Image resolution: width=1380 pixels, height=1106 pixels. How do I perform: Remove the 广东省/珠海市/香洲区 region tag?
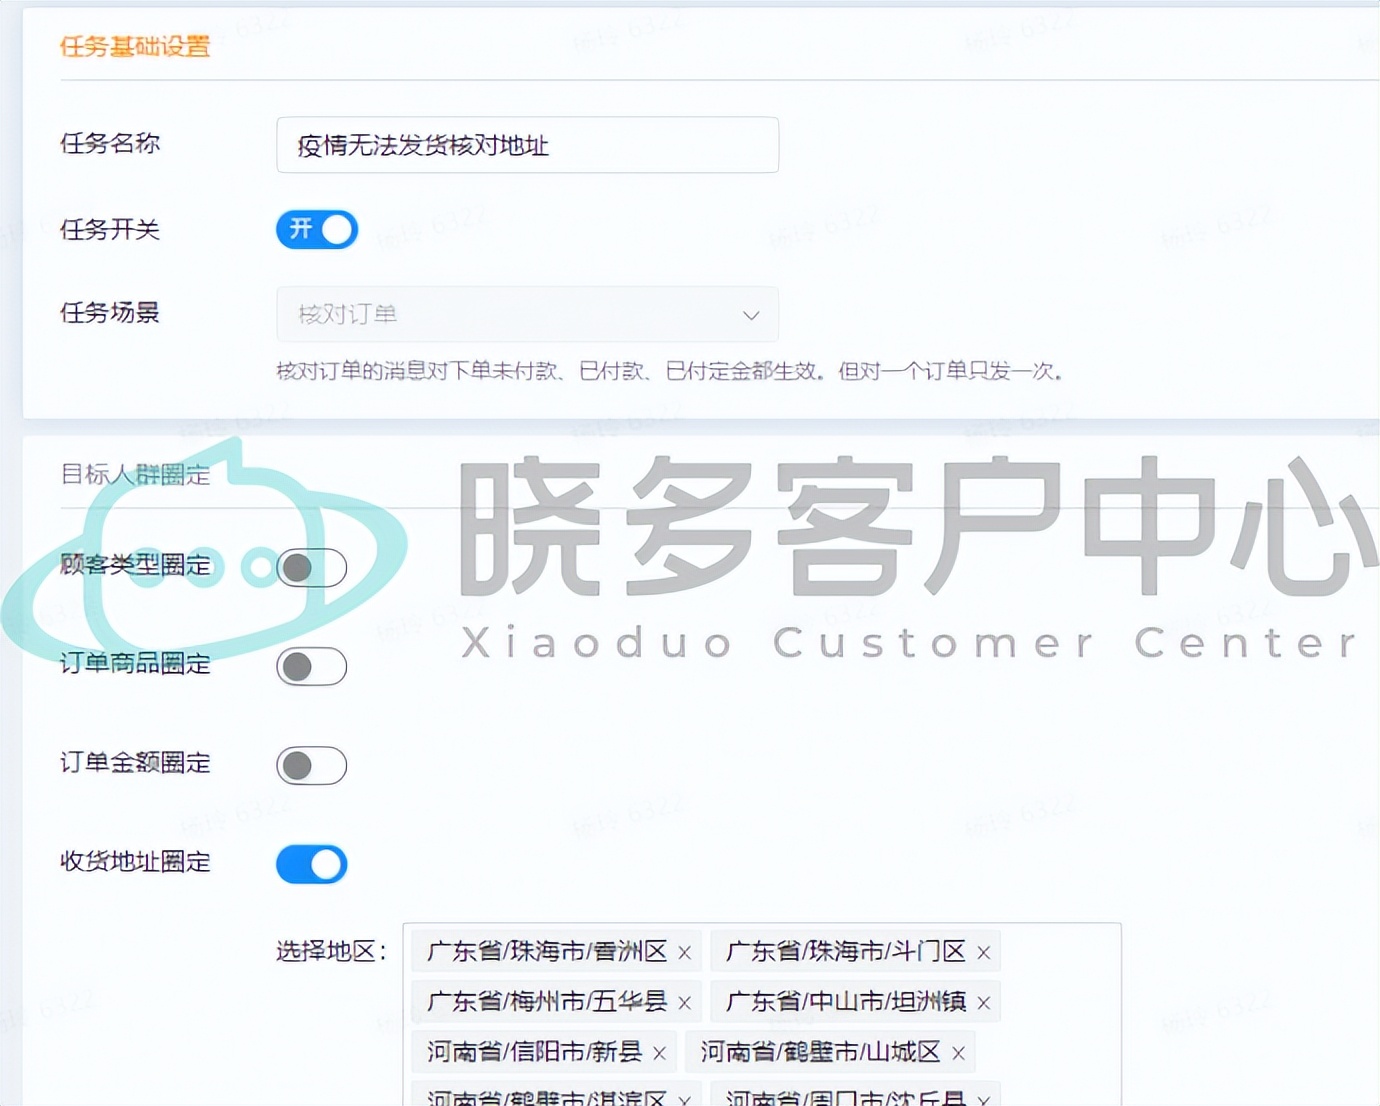[685, 952]
